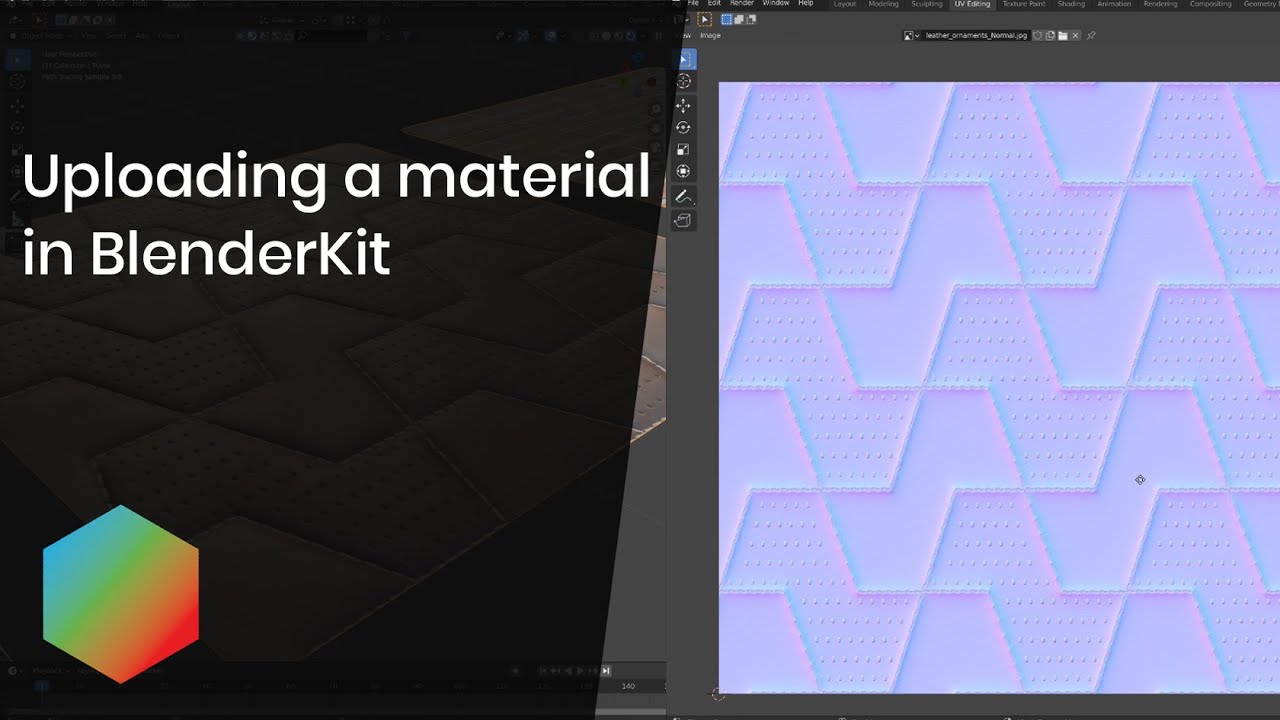Click jump to end playback button
This screenshot has height=720, width=1280.
[x=605, y=671]
